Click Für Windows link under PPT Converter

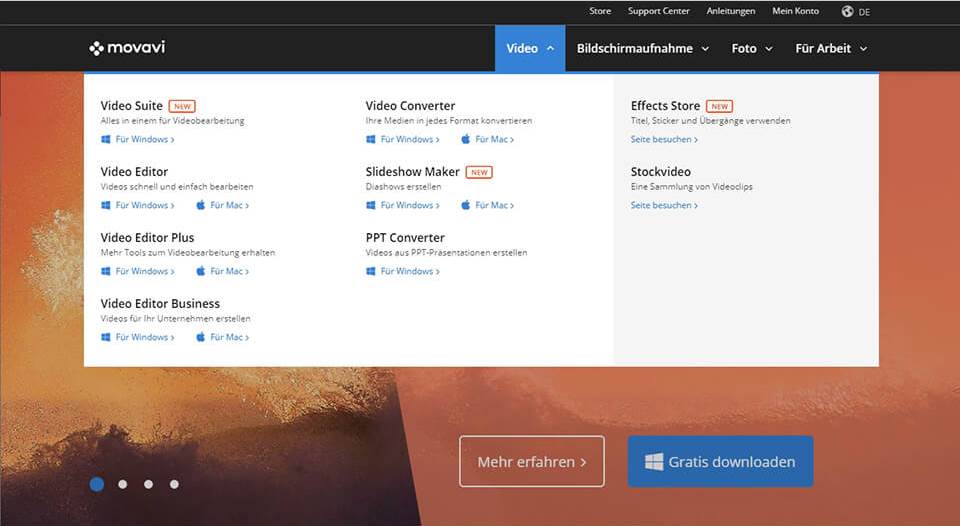pyautogui.click(x=410, y=271)
